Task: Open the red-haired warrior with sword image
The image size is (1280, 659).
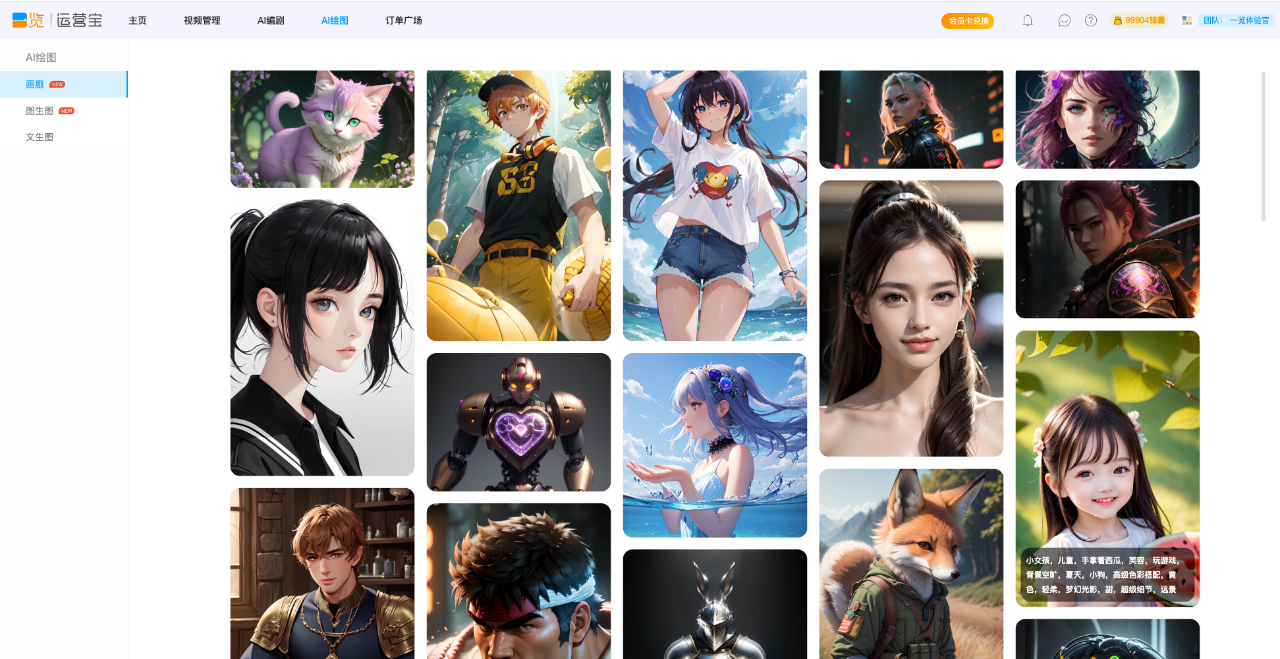Action: (x=1107, y=249)
